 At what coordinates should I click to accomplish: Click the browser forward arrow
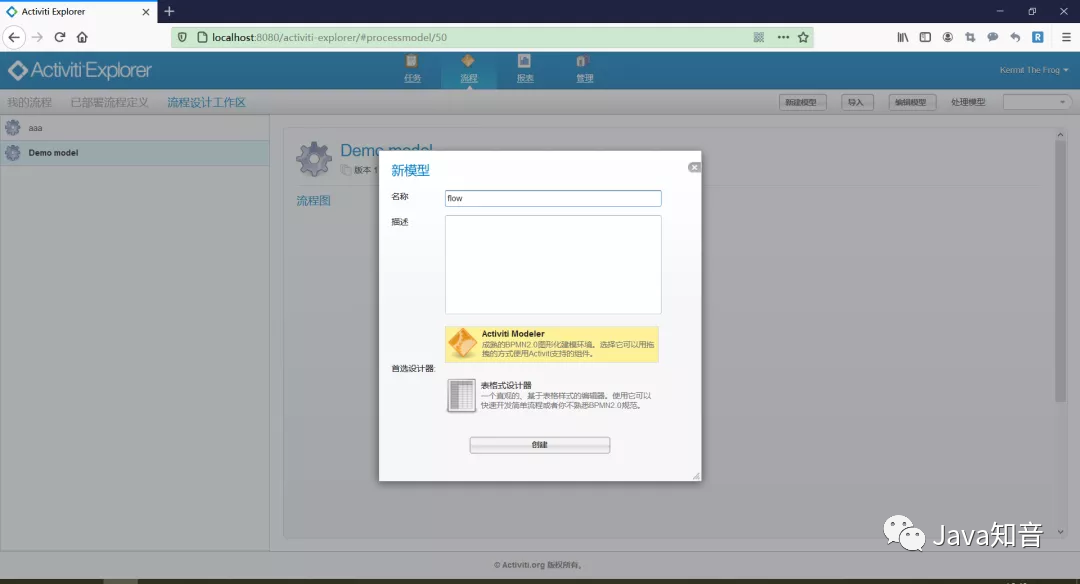pos(37,37)
